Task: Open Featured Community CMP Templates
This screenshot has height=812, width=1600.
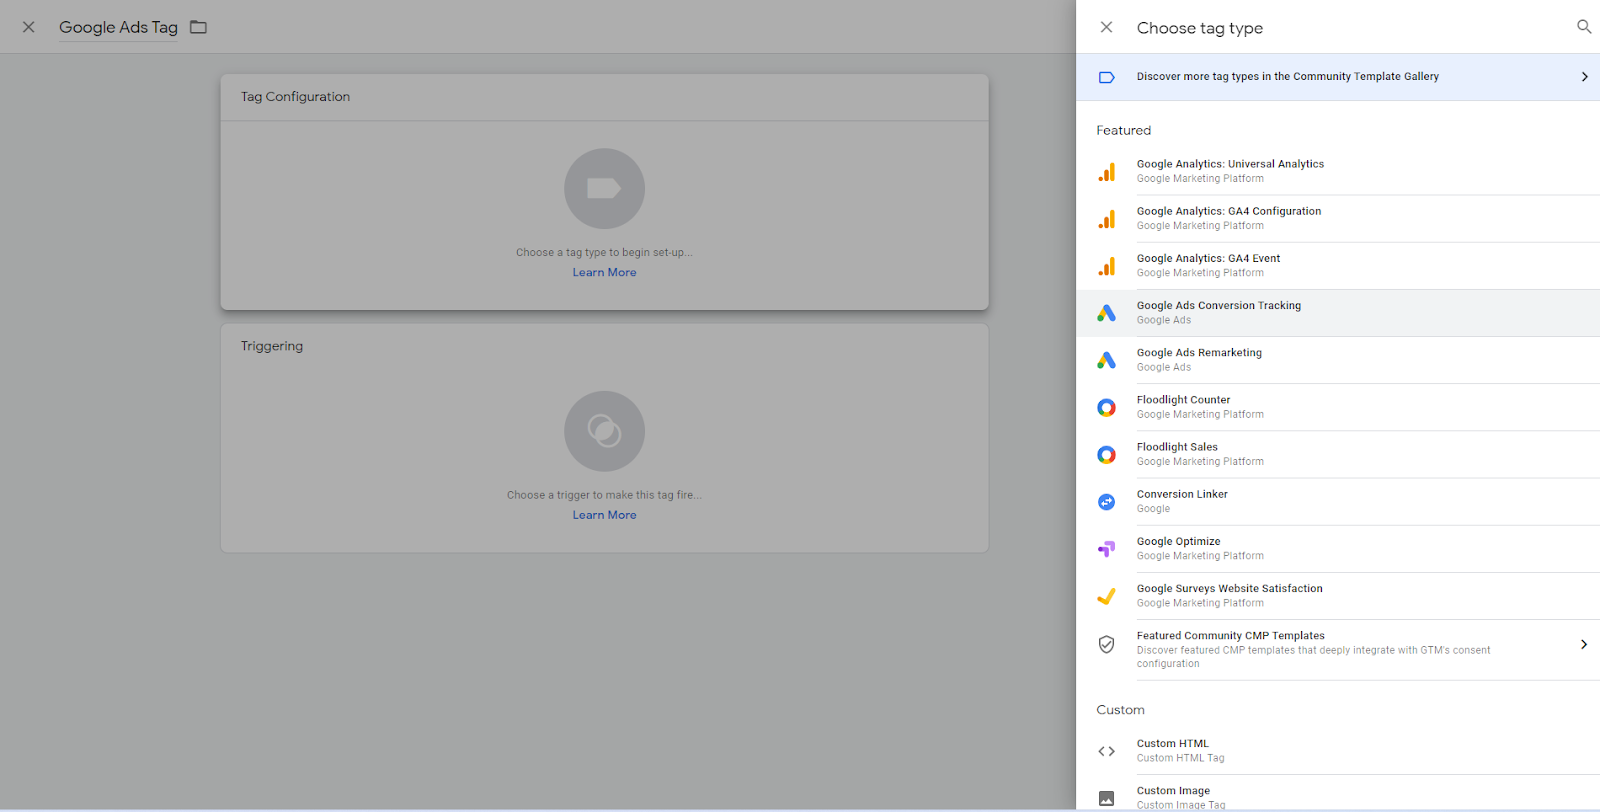Action: click(1338, 650)
